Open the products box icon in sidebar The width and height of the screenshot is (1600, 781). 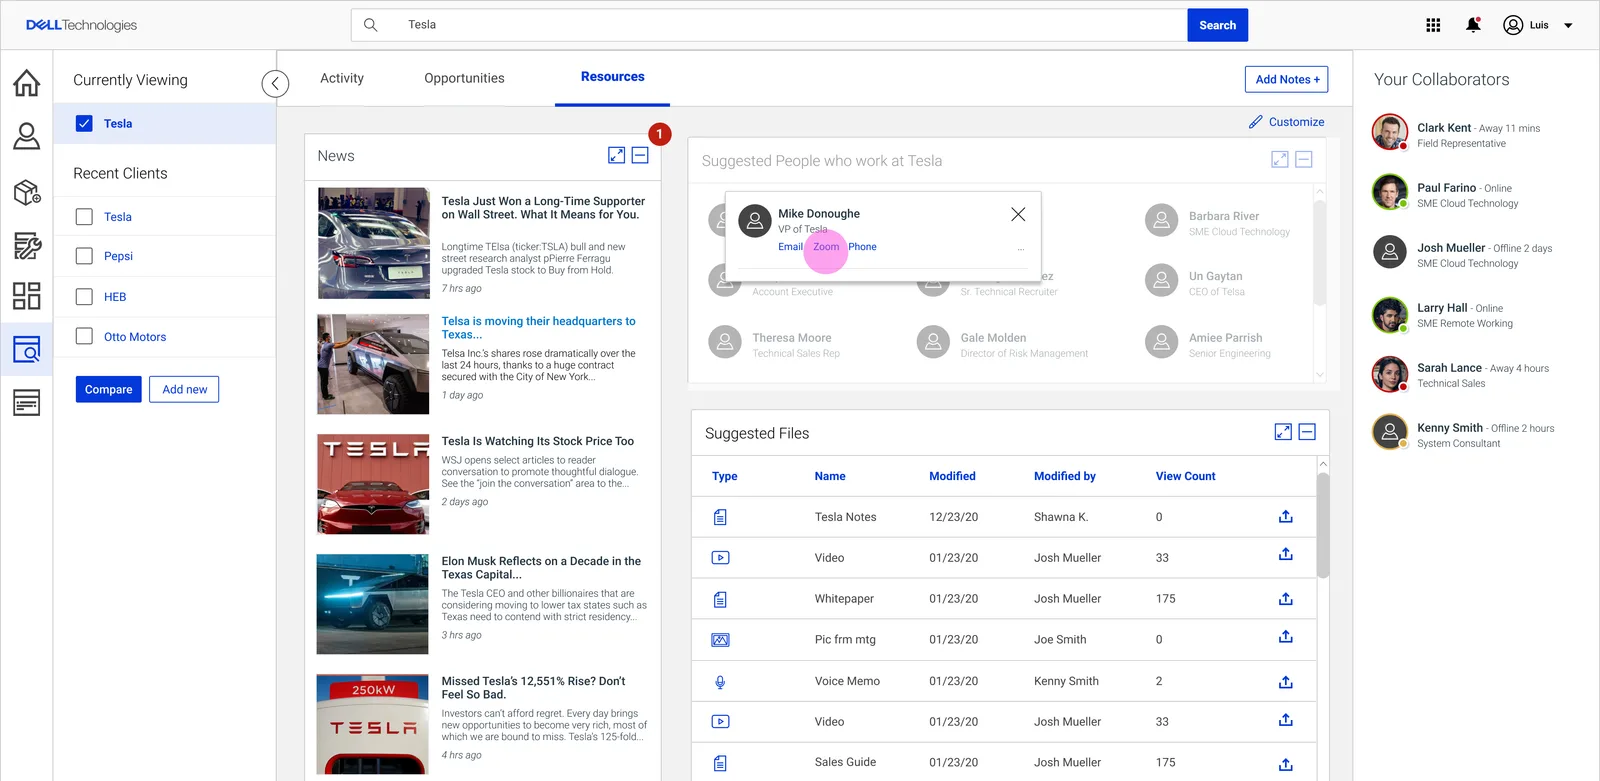click(x=27, y=192)
